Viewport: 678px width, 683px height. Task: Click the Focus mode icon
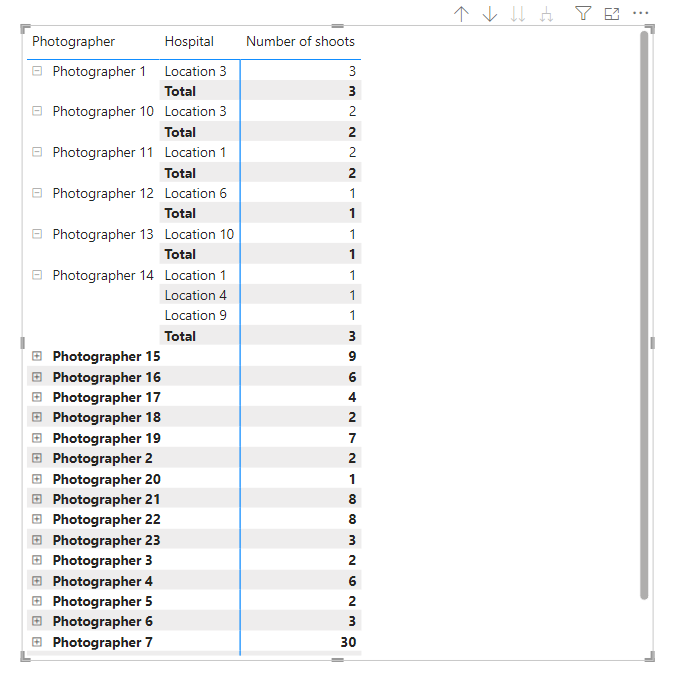point(612,14)
